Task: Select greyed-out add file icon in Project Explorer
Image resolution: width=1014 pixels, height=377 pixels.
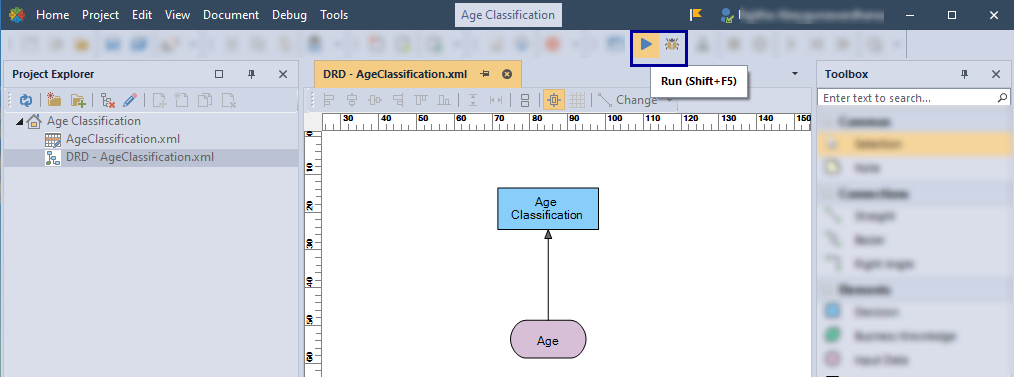Action: [159, 100]
